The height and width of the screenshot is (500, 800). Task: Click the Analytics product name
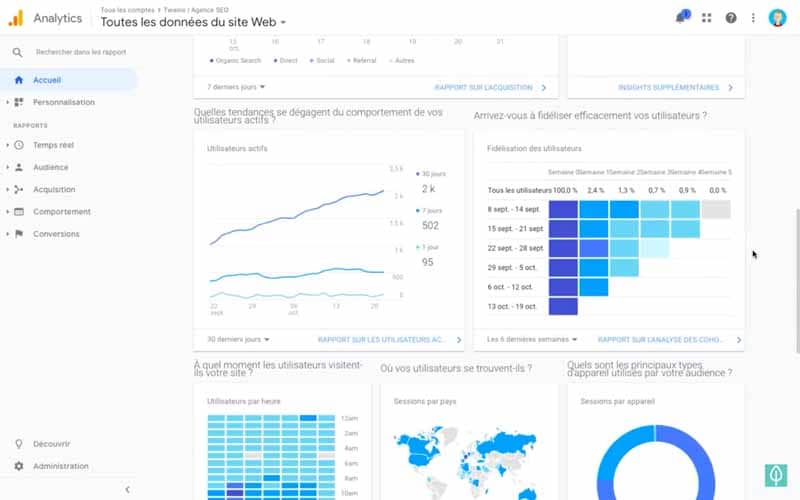click(x=58, y=18)
